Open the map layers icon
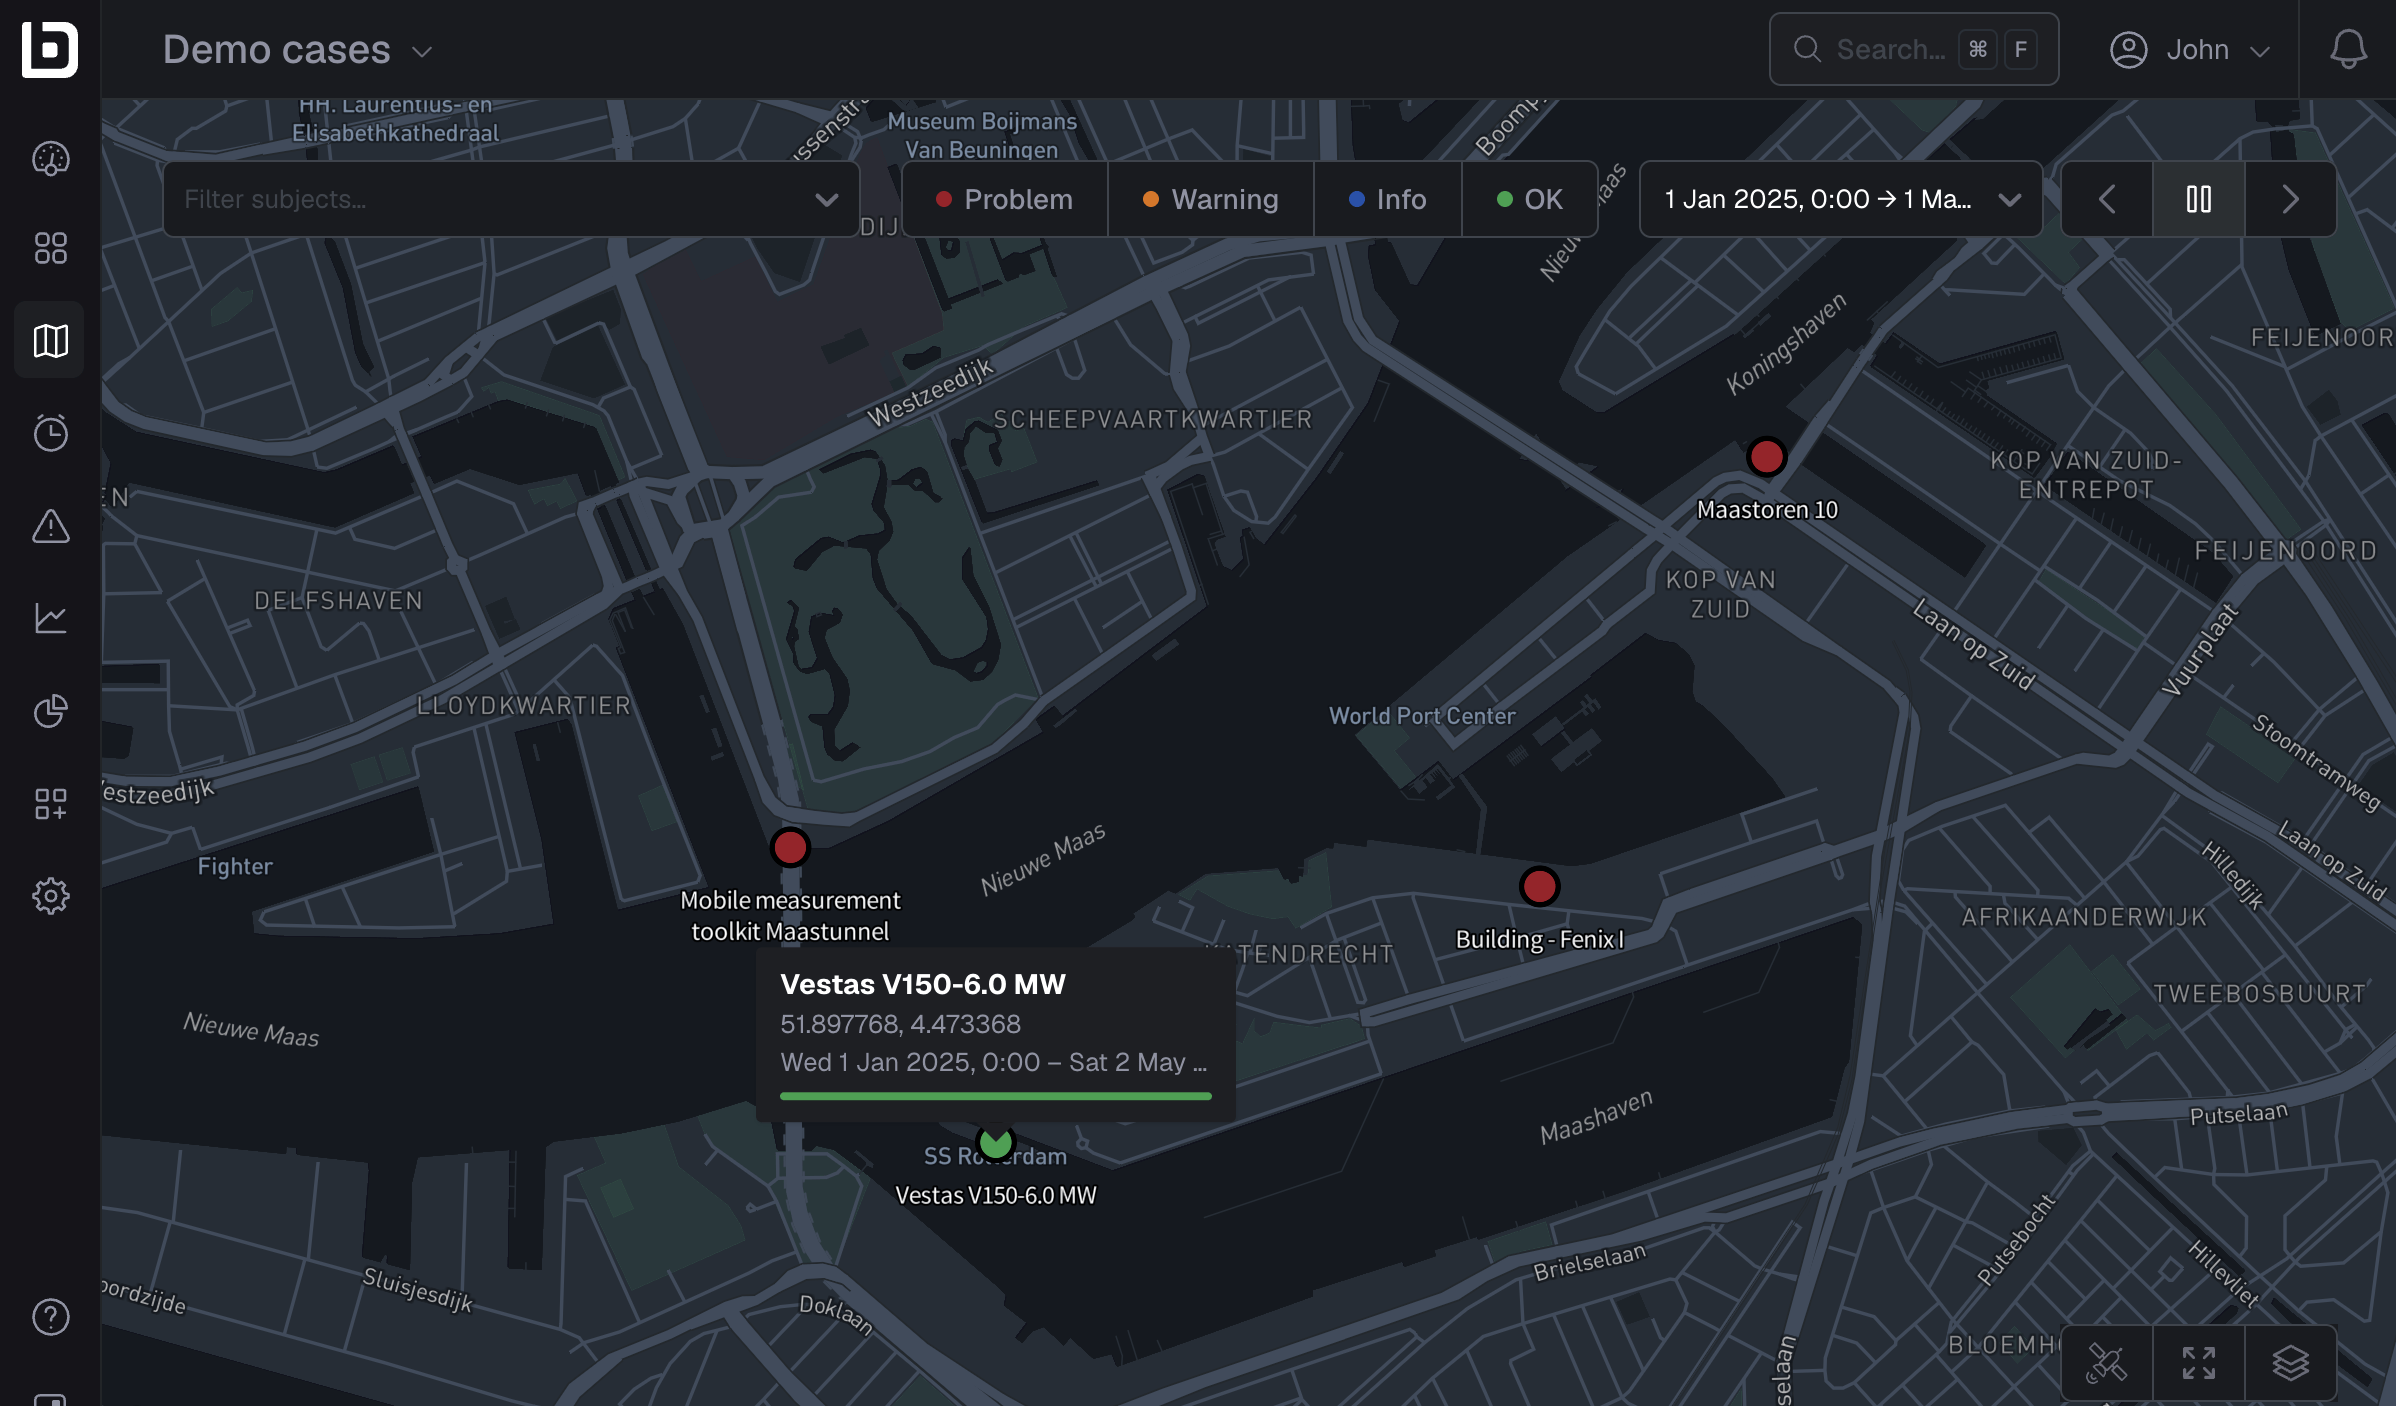2396x1406 pixels. coord(2291,1363)
